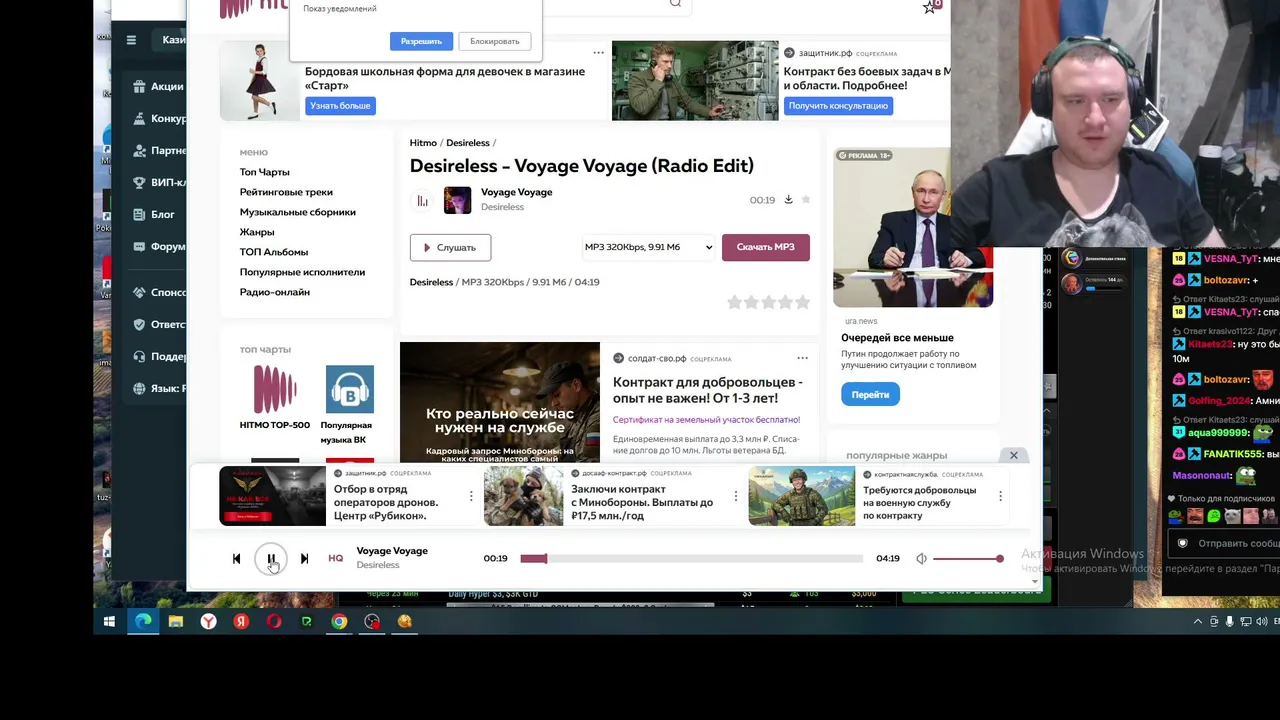Skip to next track in player bar
1280x720 pixels.
(304, 559)
